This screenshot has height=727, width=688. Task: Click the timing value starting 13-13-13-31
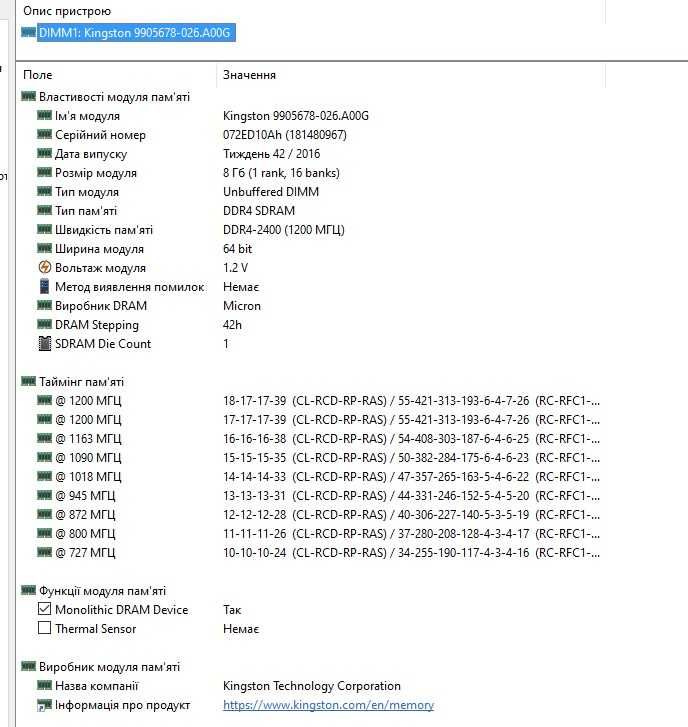[x=411, y=496]
